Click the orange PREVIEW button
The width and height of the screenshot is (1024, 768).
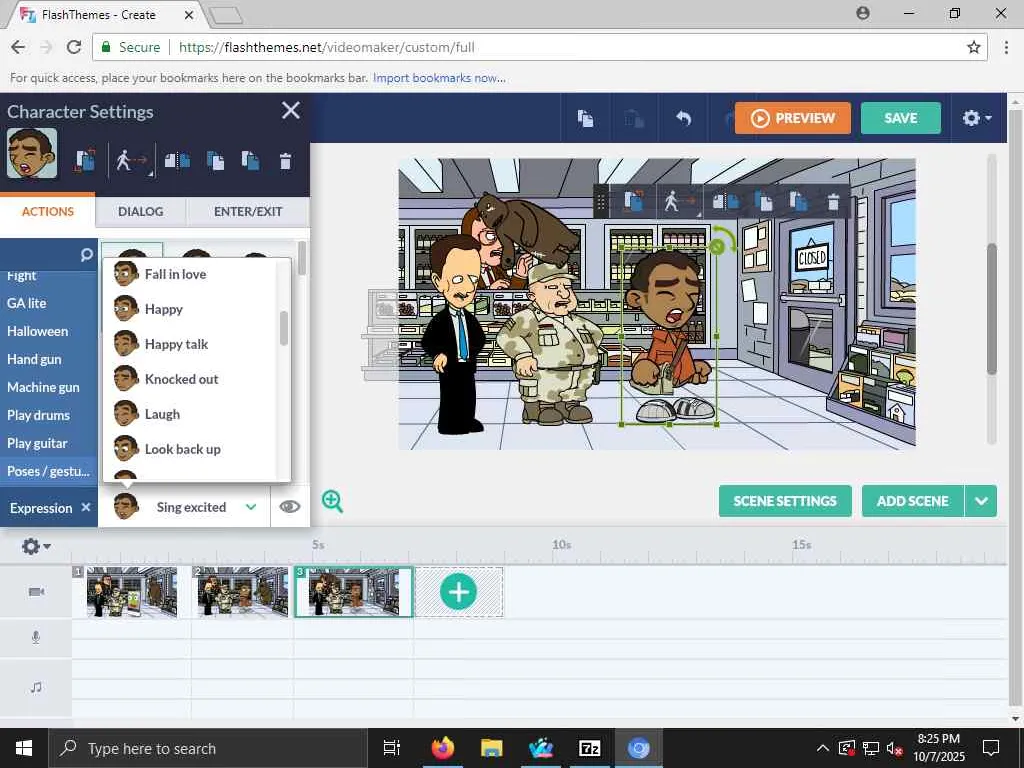pyautogui.click(x=792, y=118)
